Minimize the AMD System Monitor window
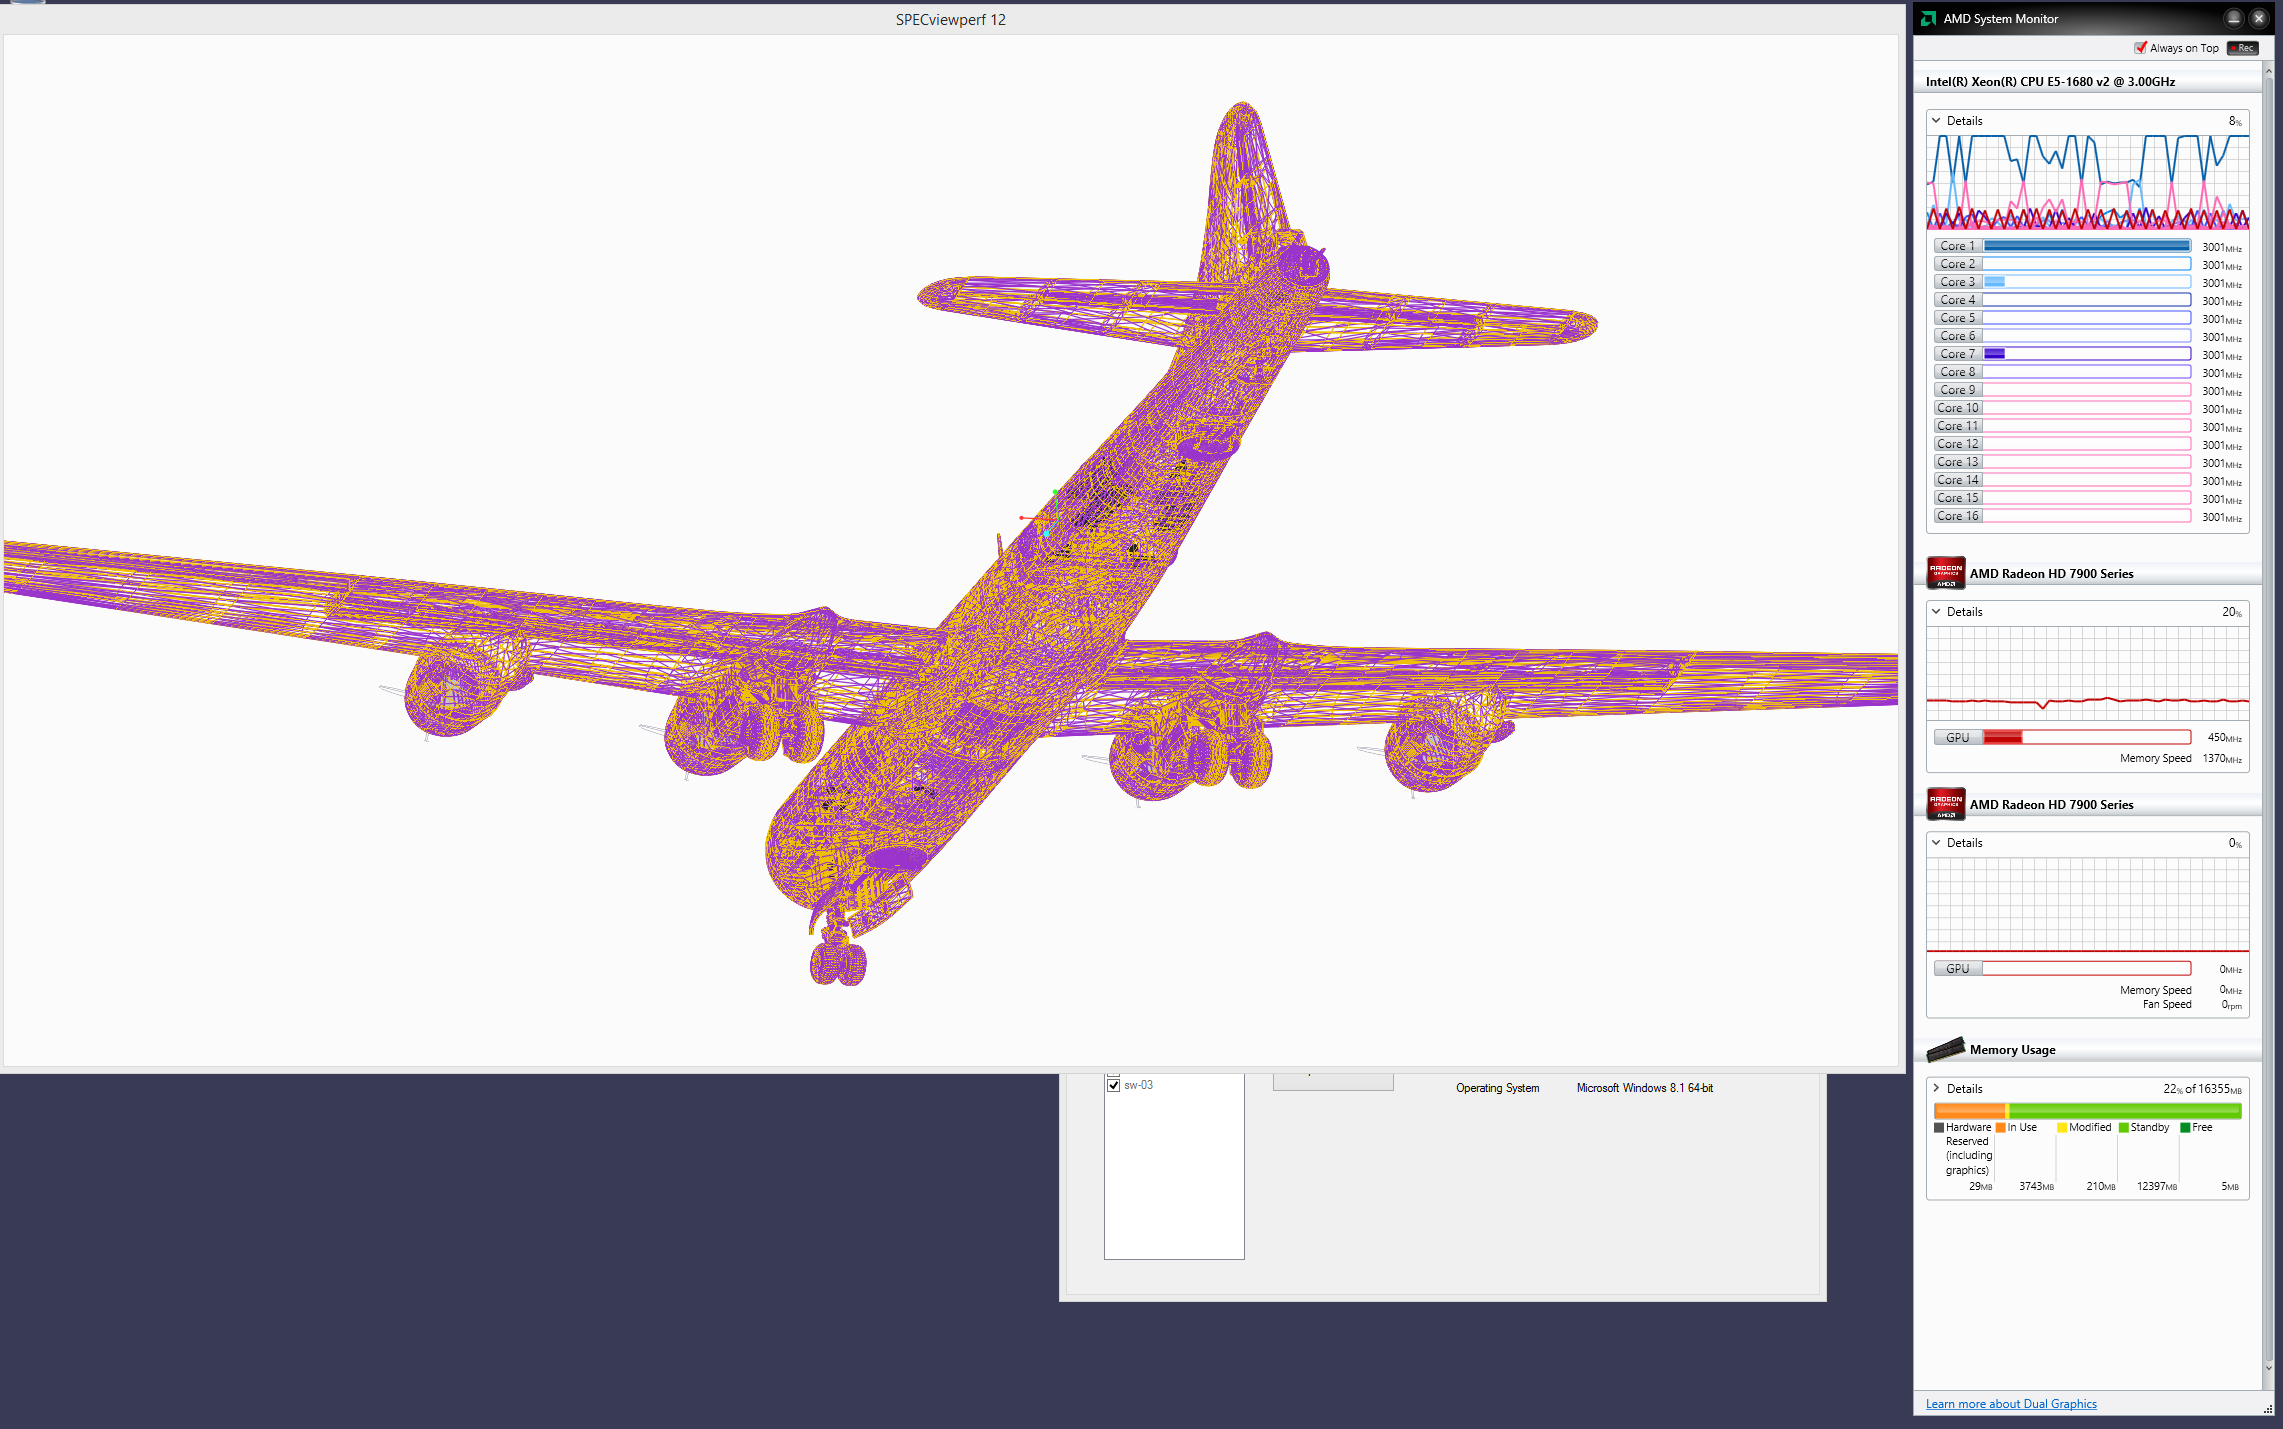 pos(2234,18)
